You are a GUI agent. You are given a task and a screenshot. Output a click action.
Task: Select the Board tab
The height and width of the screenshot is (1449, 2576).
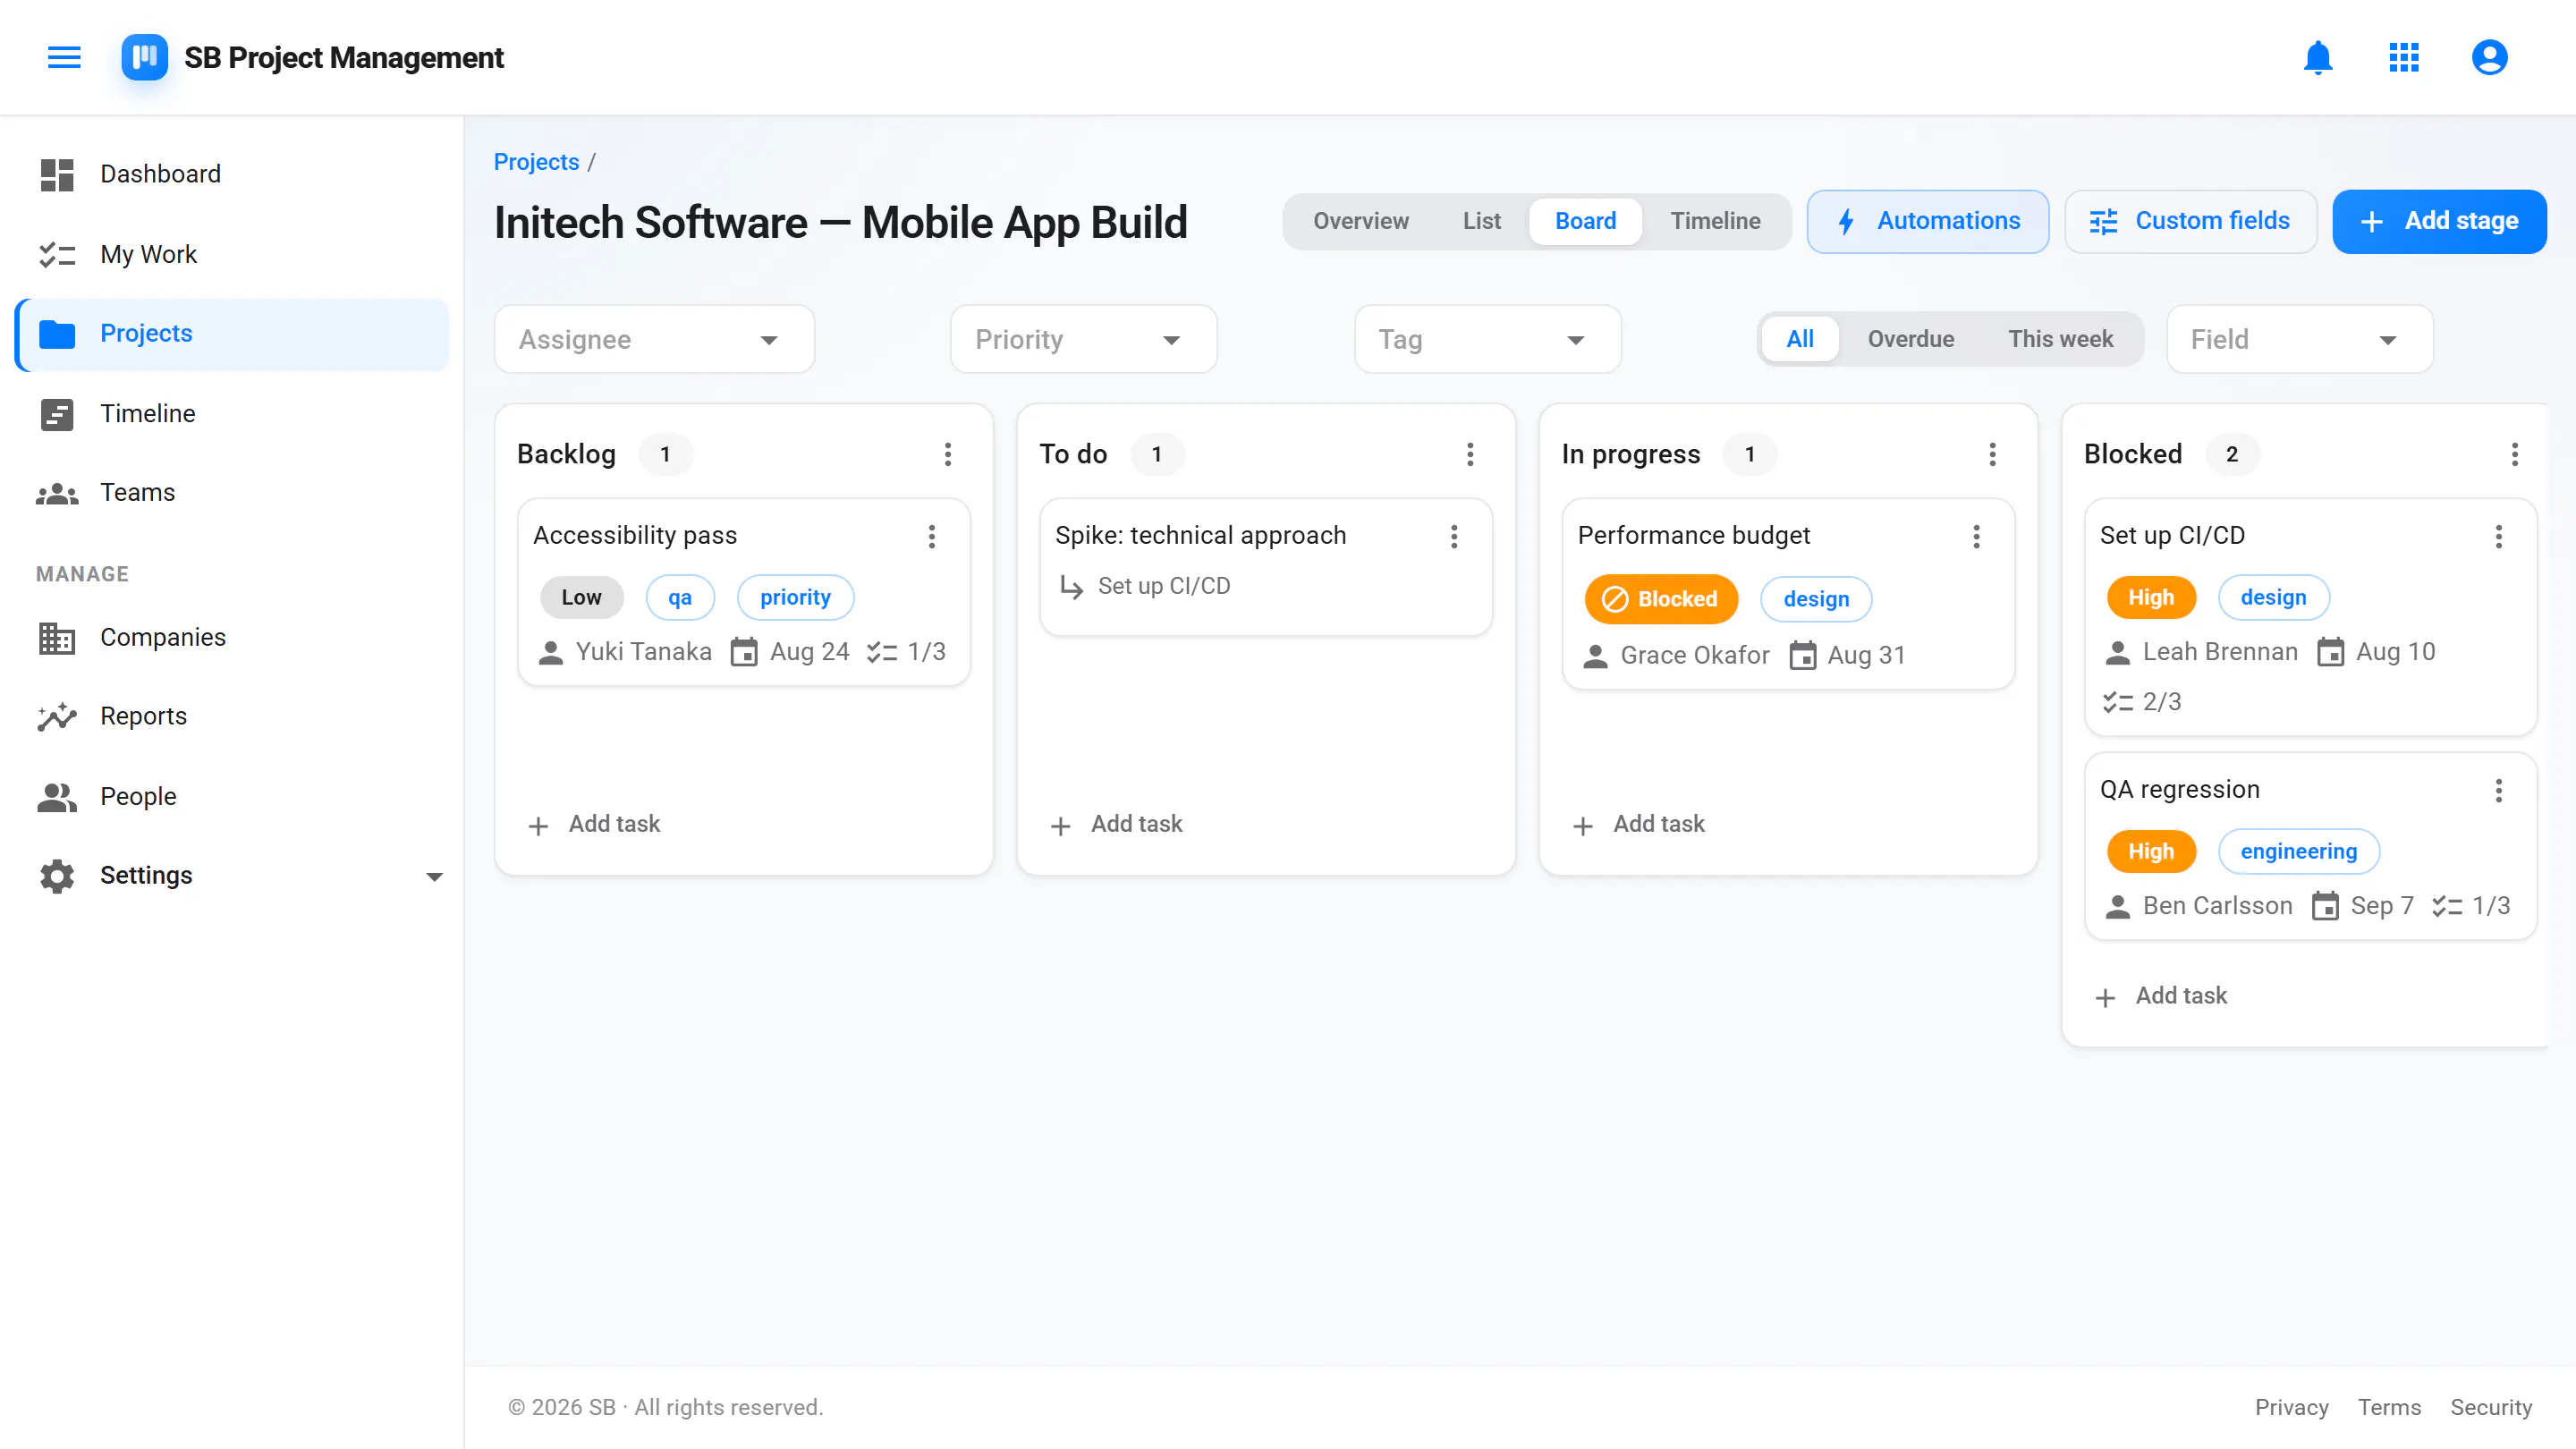pos(1585,221)
